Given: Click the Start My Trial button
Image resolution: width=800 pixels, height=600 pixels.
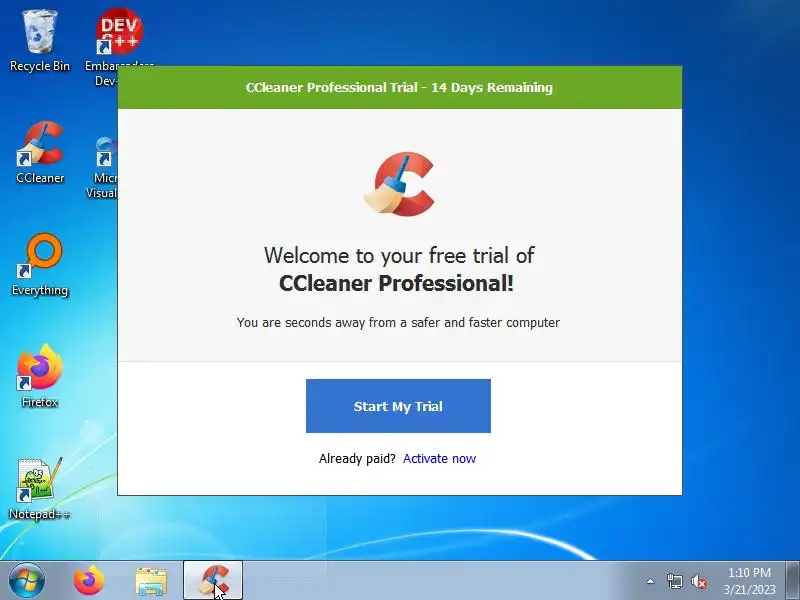Looking at the screenshot, I should [398, 406].
